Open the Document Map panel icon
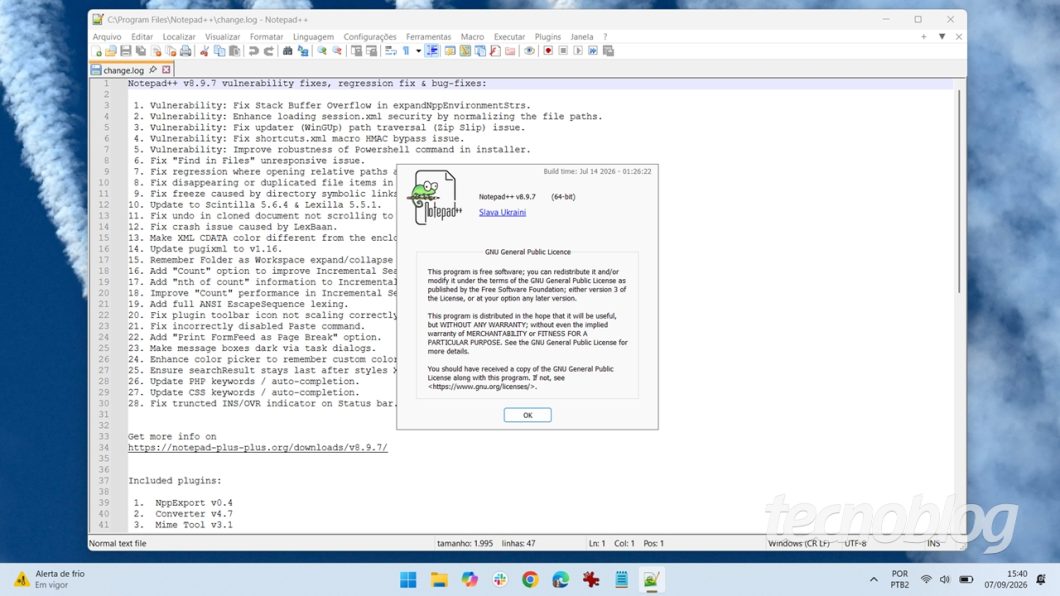Viewport: 1060px width, 596px height. pyautogui.click(x=465, y=51)
